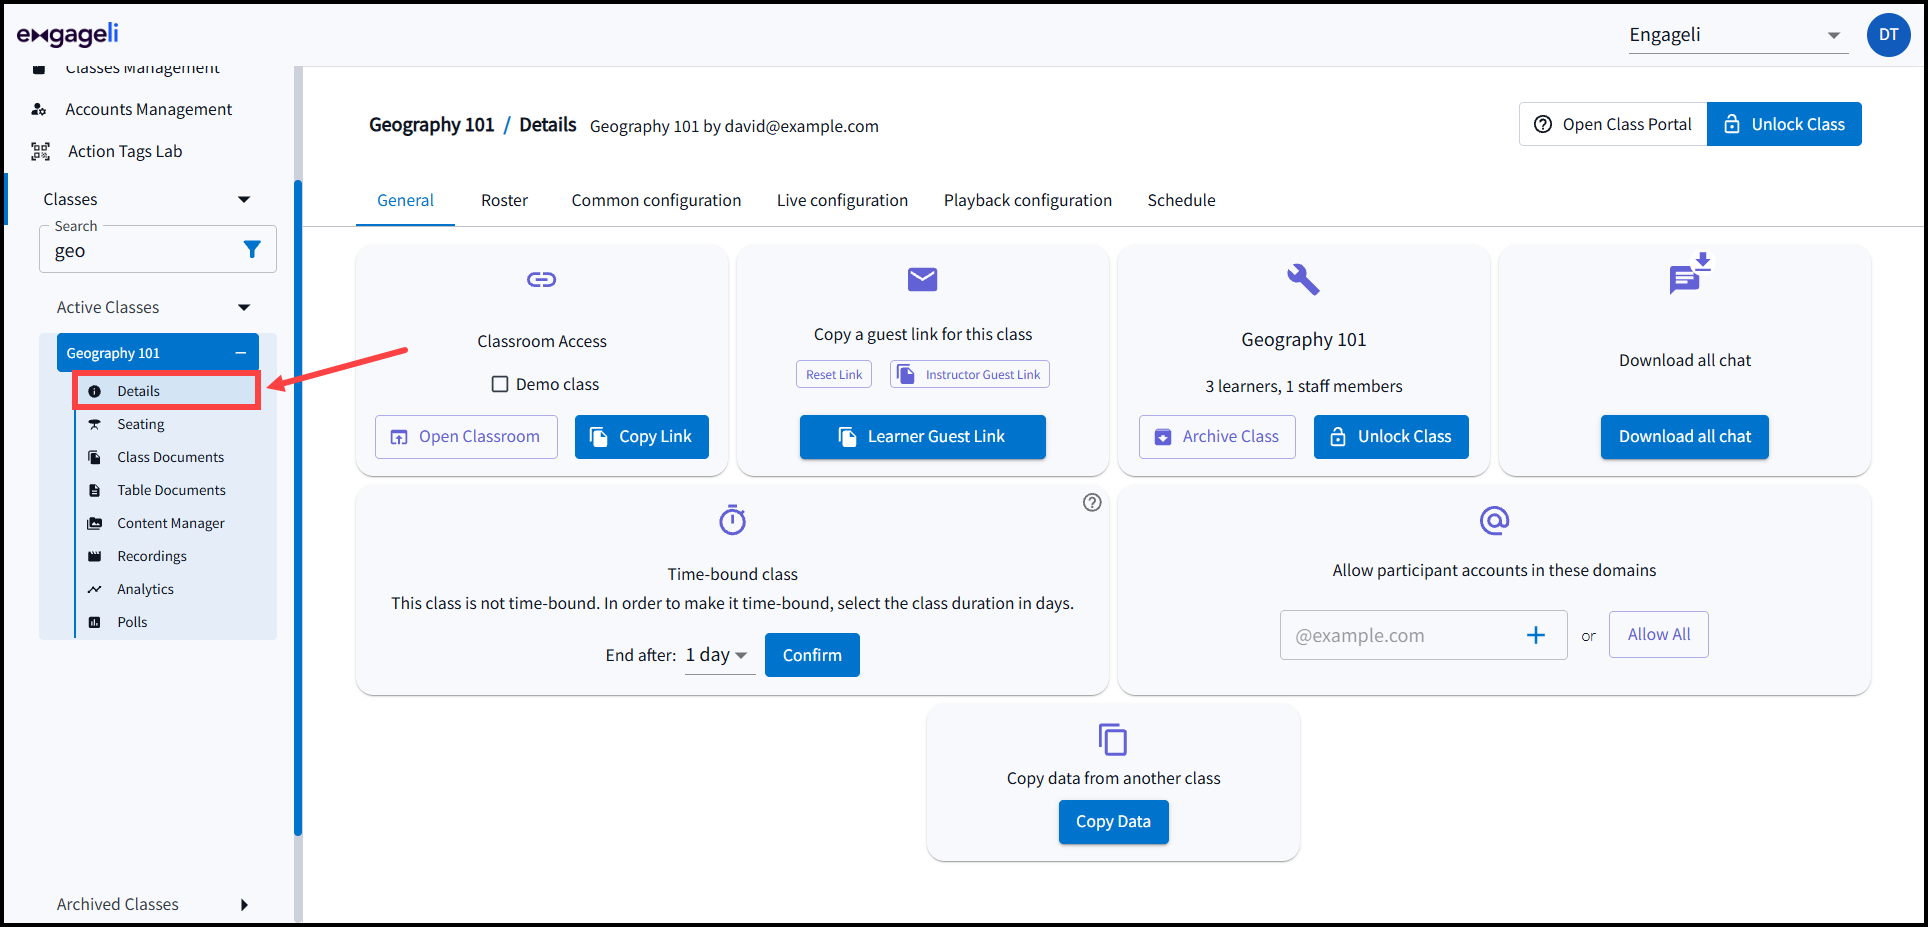Image resolution: width=1928 pixels, height=927 pixels.
Task: Switch to the Roster tab
Action: 504,200
